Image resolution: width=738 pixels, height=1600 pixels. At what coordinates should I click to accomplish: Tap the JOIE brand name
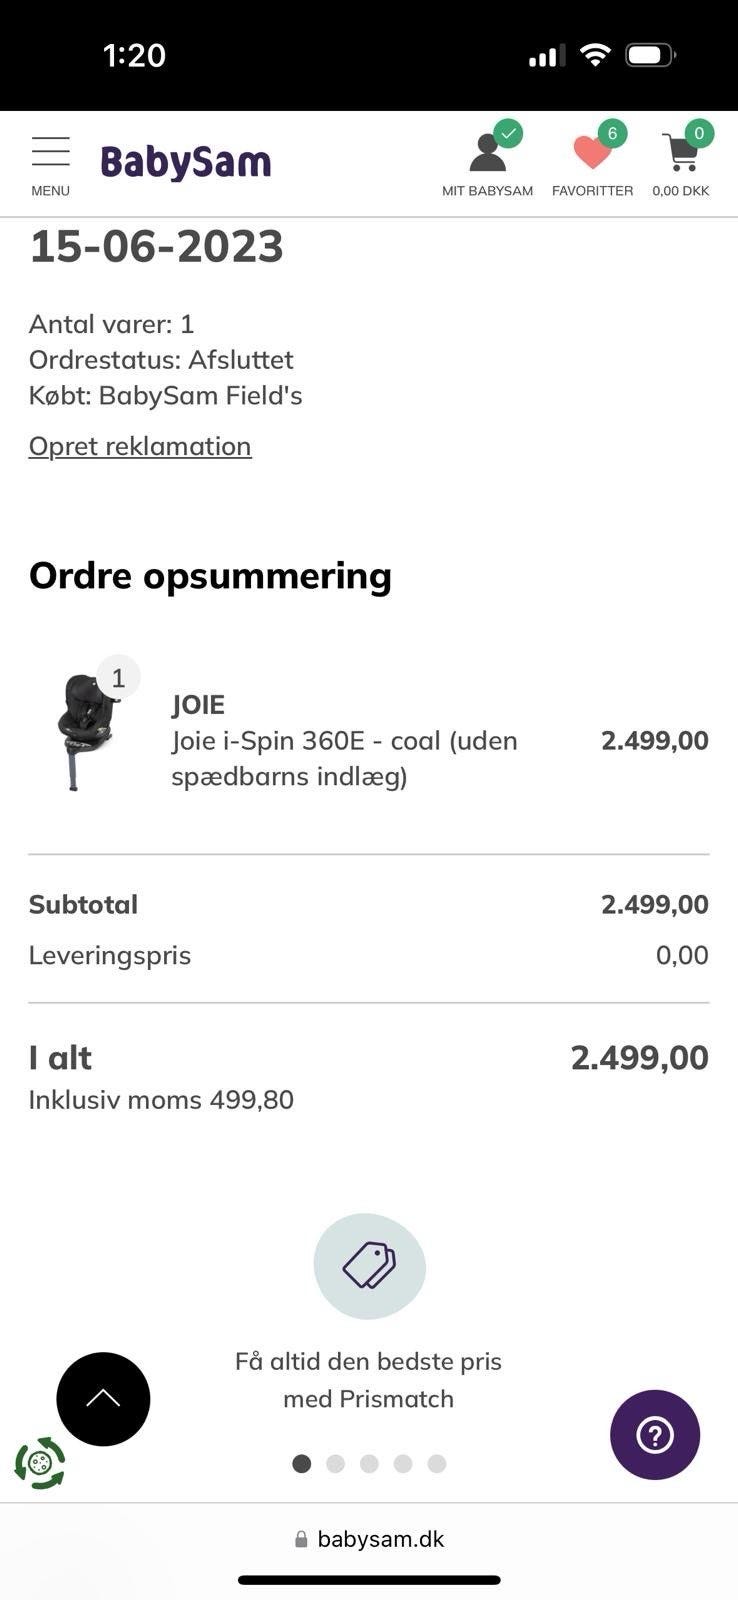click(x=198, y=705)
